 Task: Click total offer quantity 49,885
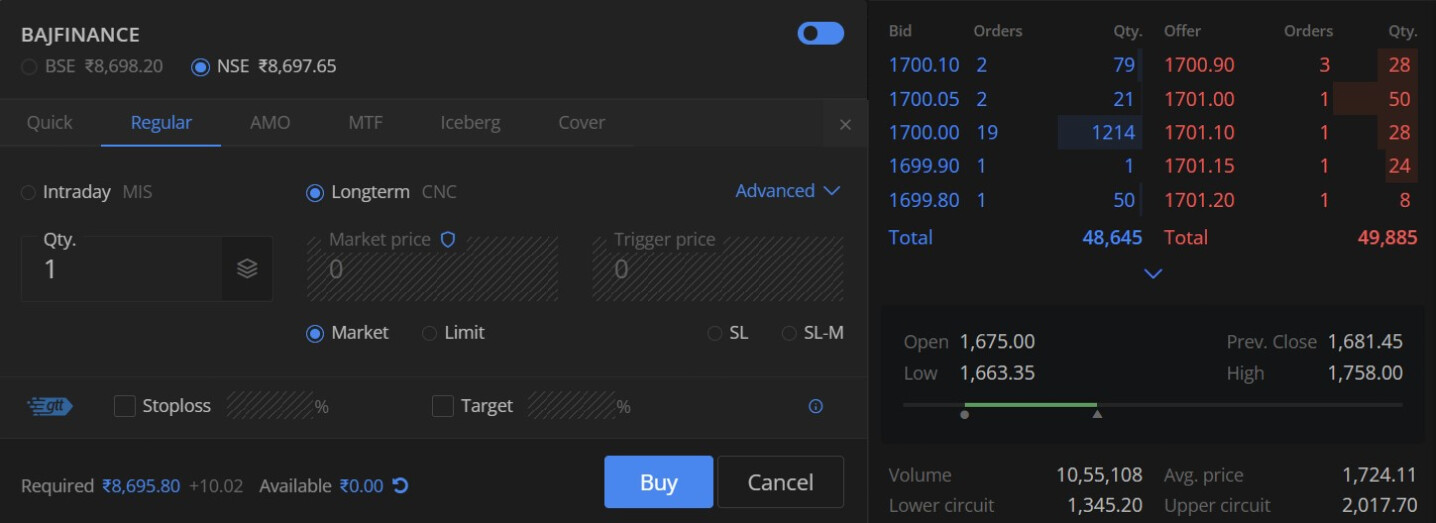point(1387,238)
